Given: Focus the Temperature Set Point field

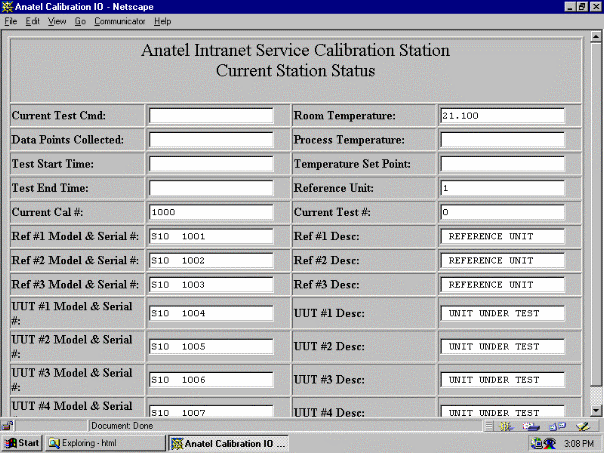Looking at the screenshot, I should click(502, 164).
